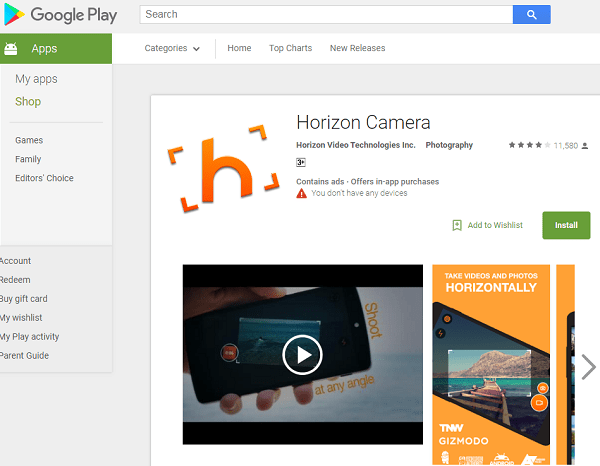Click the Horizon Camera app icon
The height and width of the screenshot is (466, 600).
coord(224,168)
